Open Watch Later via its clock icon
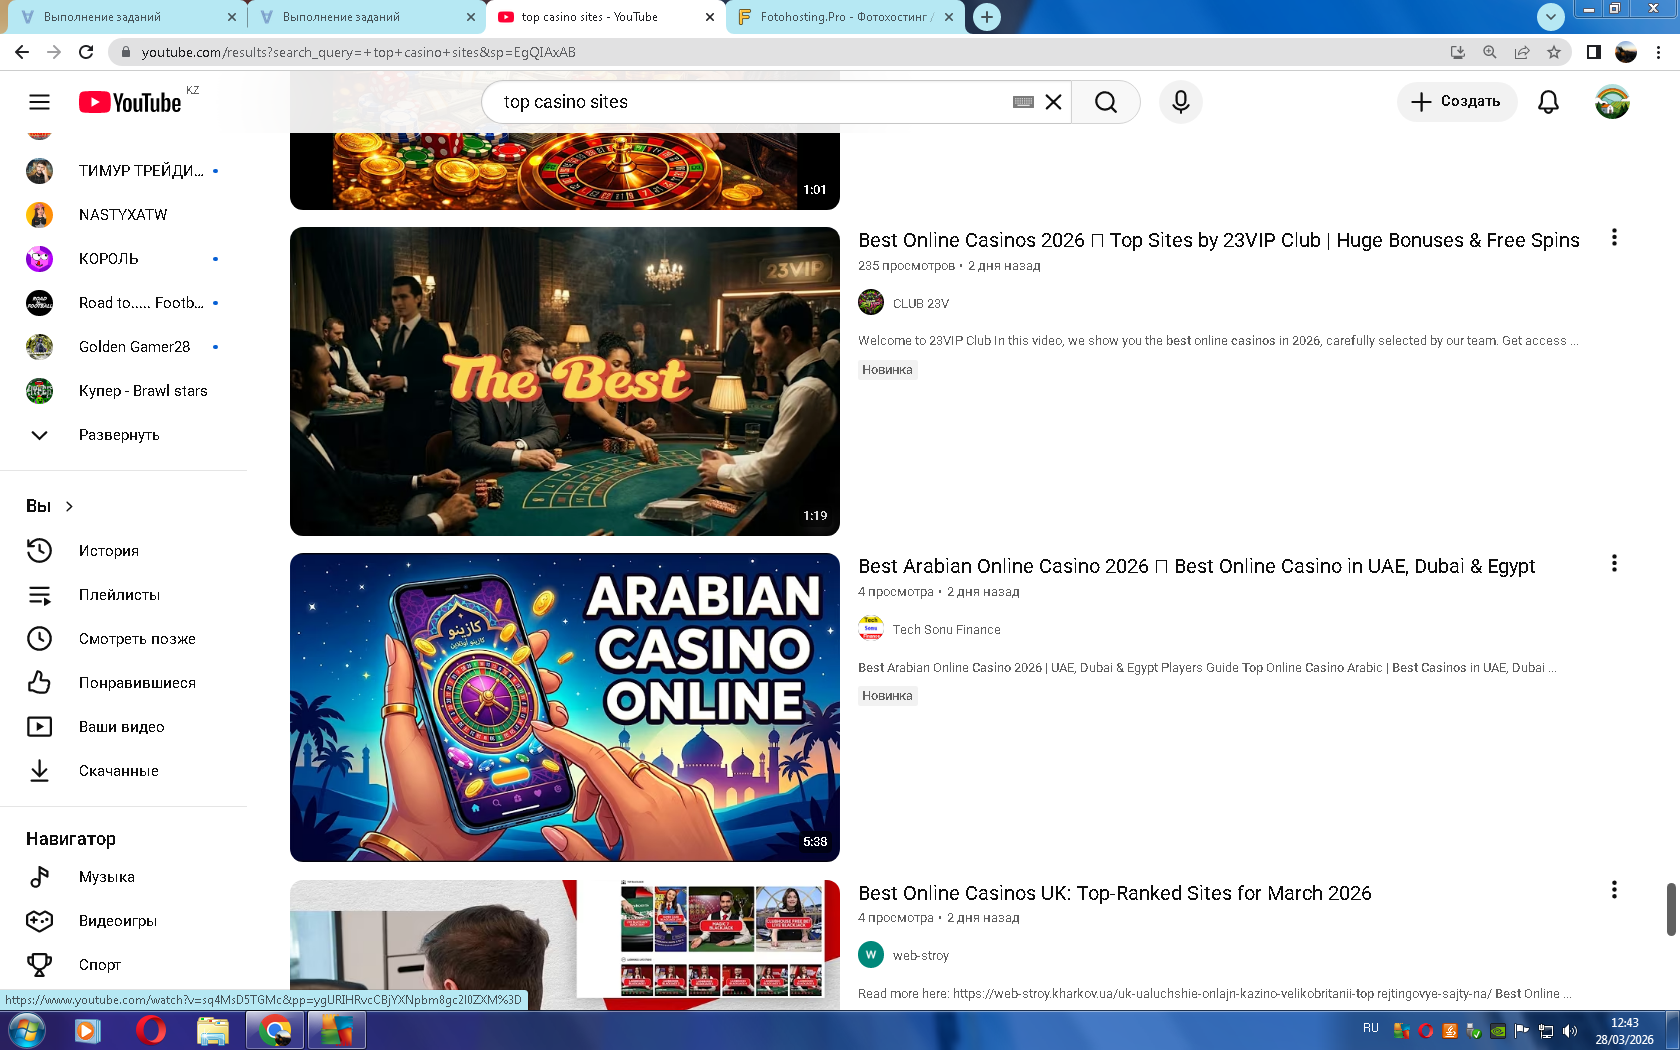1680x1050 pixels. click(39, 639)
